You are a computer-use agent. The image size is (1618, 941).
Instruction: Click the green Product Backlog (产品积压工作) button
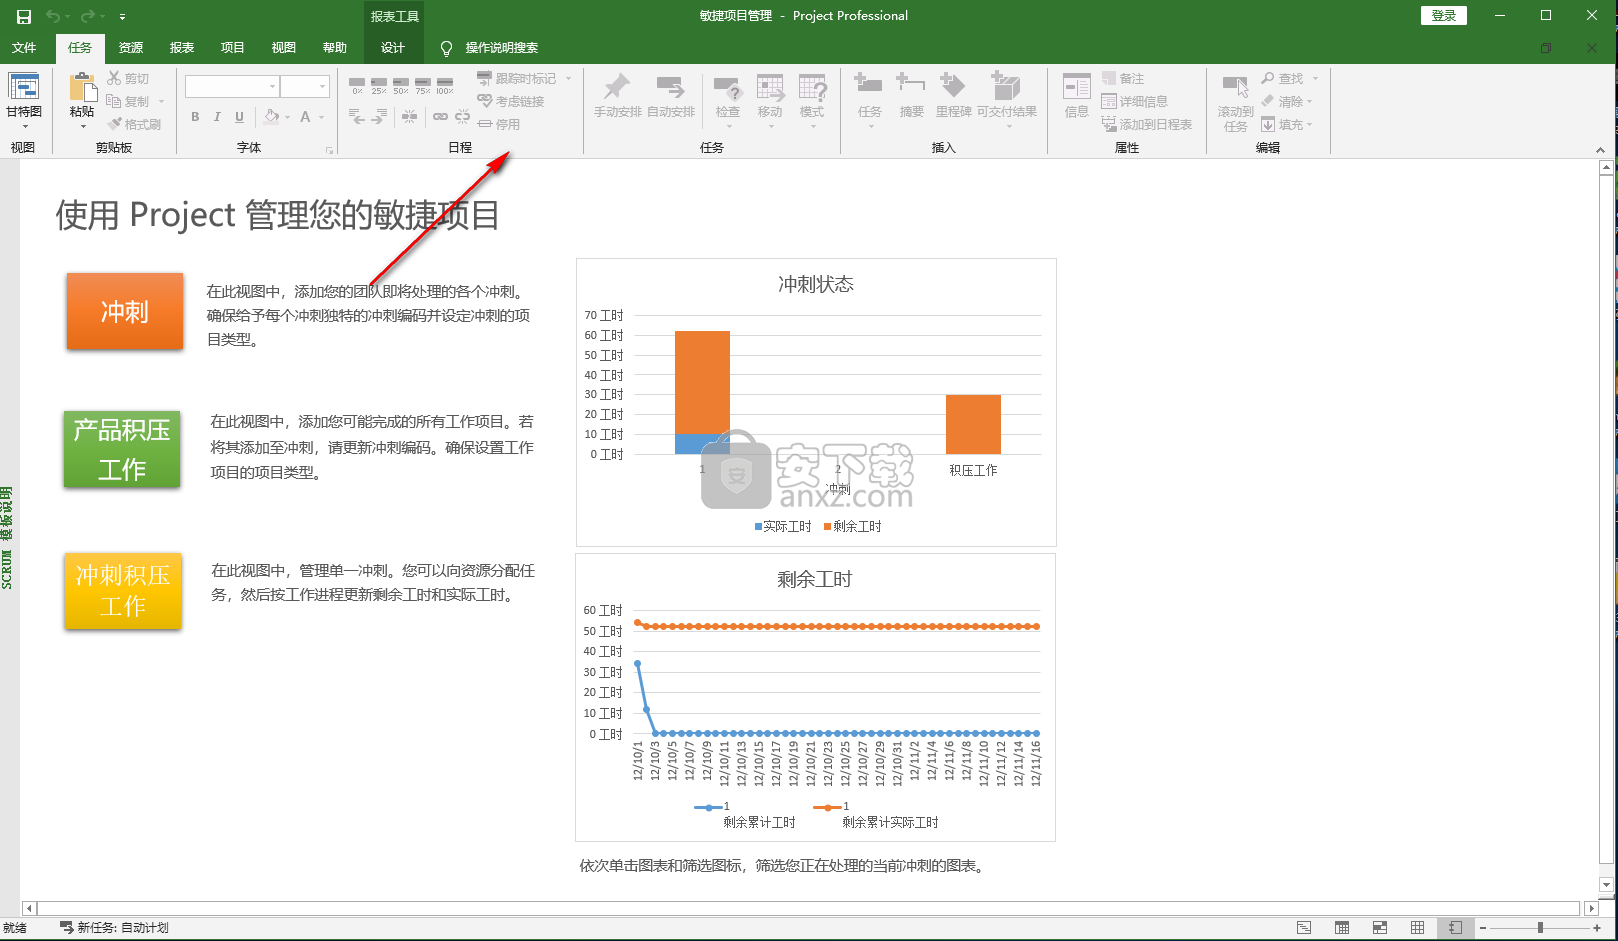(122, 449)
